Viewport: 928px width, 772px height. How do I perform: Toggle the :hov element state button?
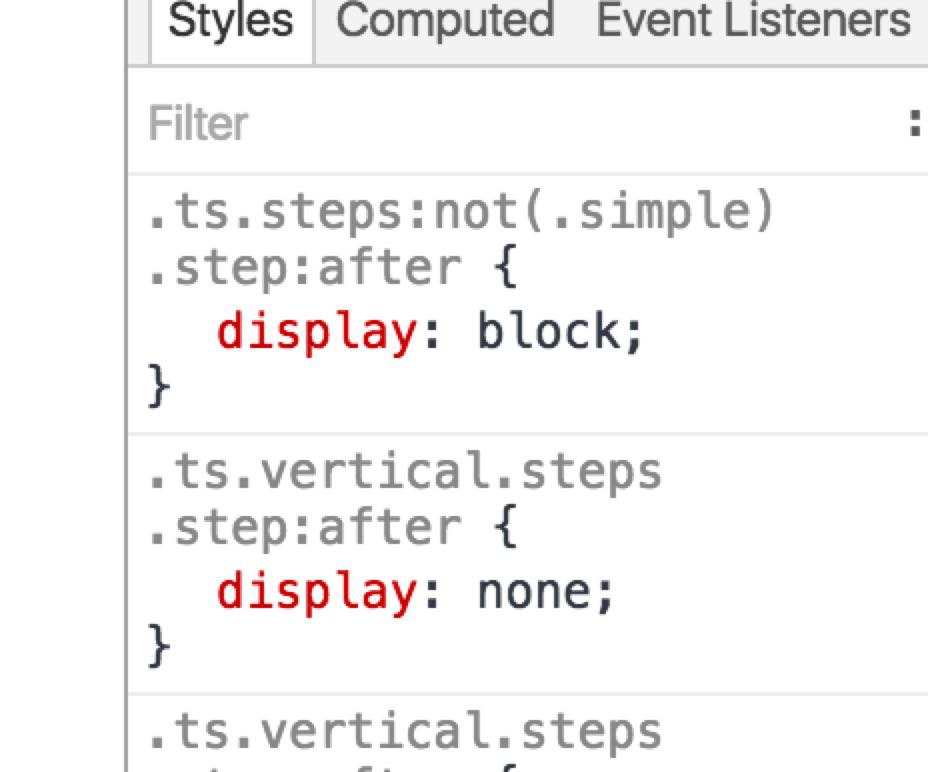click(x=915, y=124)
